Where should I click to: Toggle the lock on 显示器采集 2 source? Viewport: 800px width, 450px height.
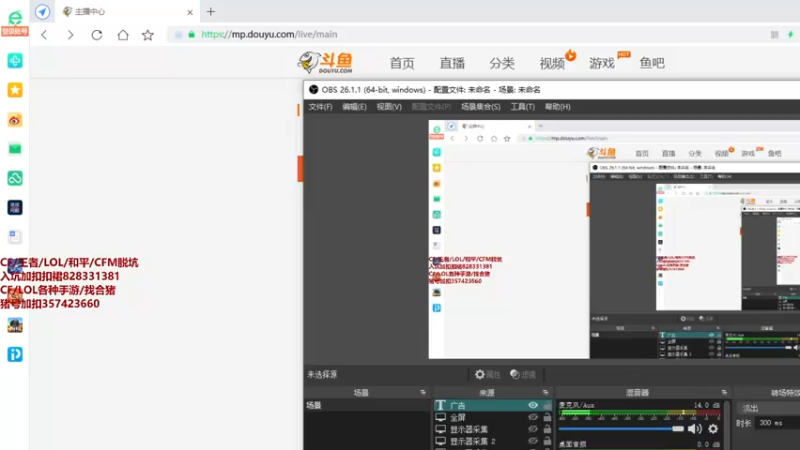547,441
